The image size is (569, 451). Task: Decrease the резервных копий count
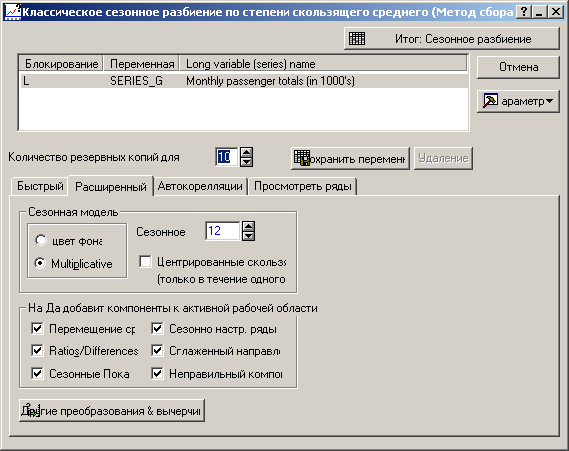[x=246, y=162]
